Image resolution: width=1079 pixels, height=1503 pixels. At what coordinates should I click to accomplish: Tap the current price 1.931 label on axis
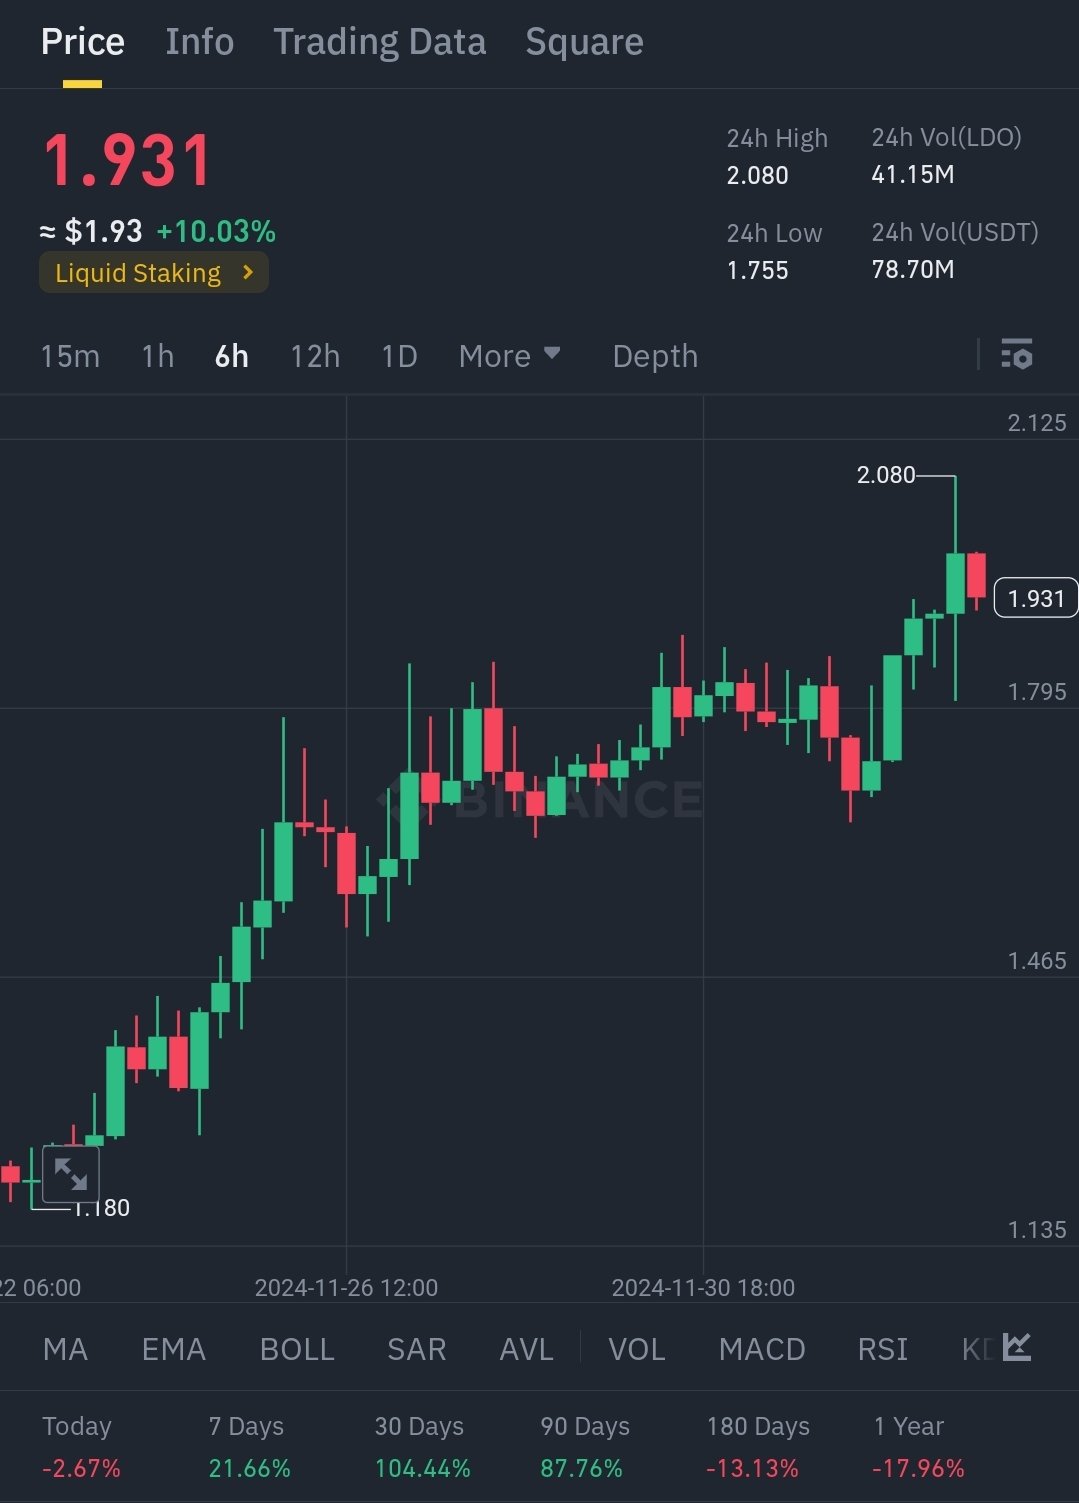[1035, 598]
